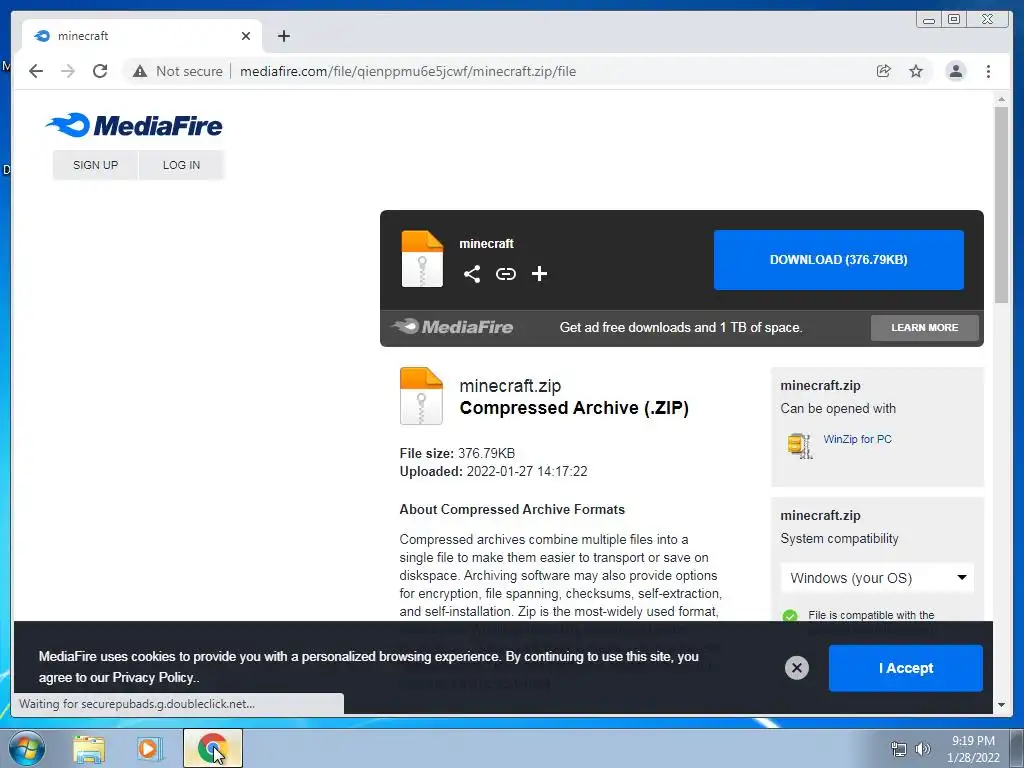This screenshot has height=768, width=1024.
Task: Click the browser forward arrow
Action: tap(67, 71)
